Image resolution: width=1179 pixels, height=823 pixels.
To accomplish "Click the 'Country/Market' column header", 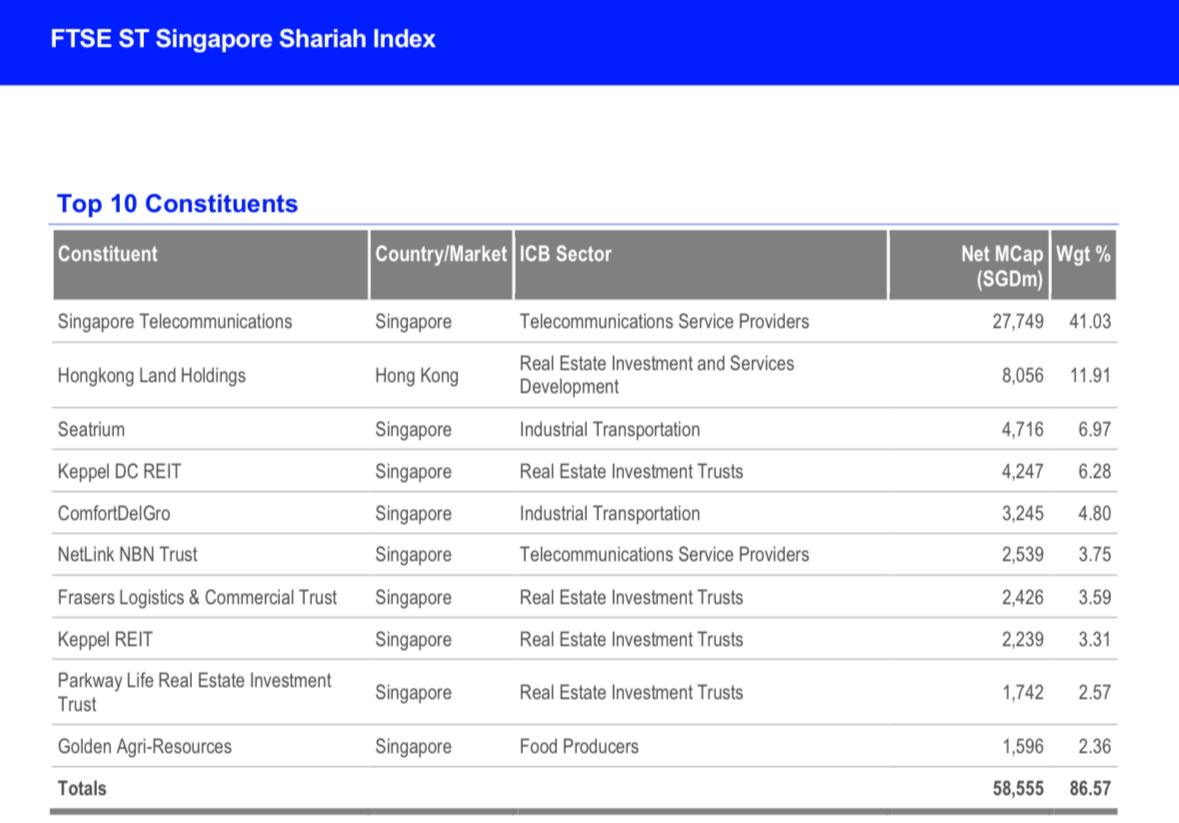I will [x=441, y=265].
